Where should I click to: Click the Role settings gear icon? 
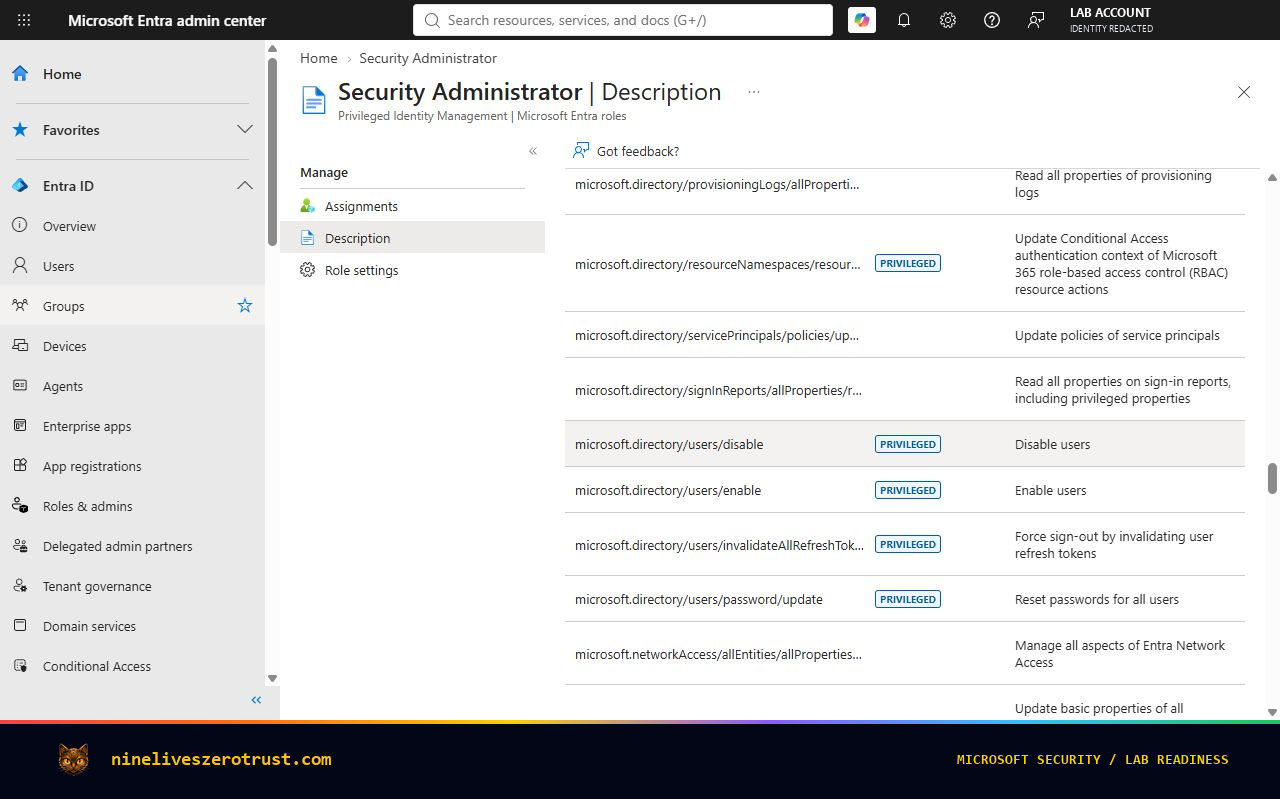[308, 270]
